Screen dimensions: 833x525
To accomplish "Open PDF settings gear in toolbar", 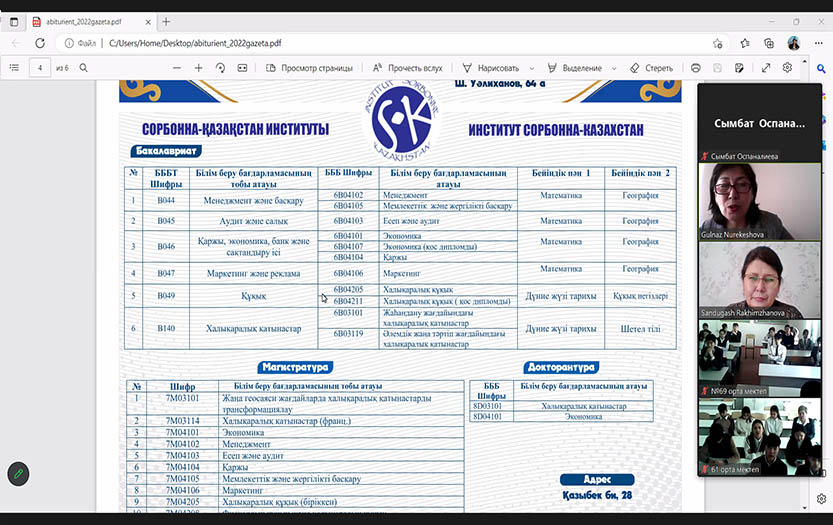I will (788, 68).
